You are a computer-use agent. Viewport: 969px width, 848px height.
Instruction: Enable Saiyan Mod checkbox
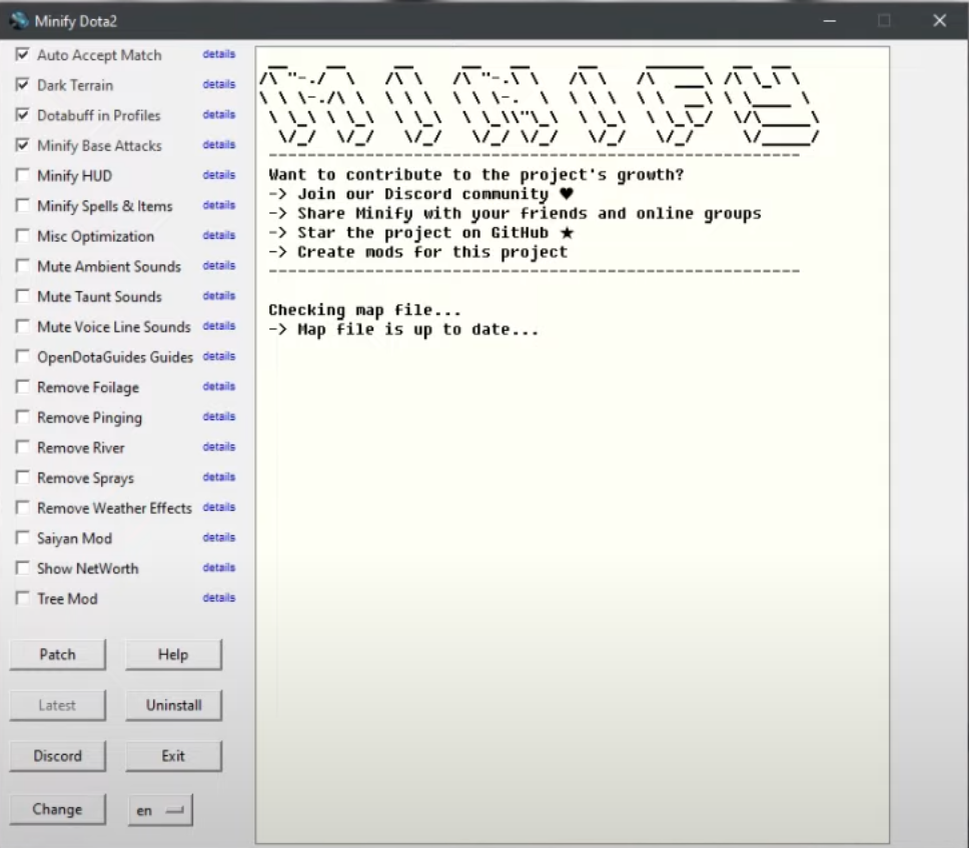coord(22,538)
